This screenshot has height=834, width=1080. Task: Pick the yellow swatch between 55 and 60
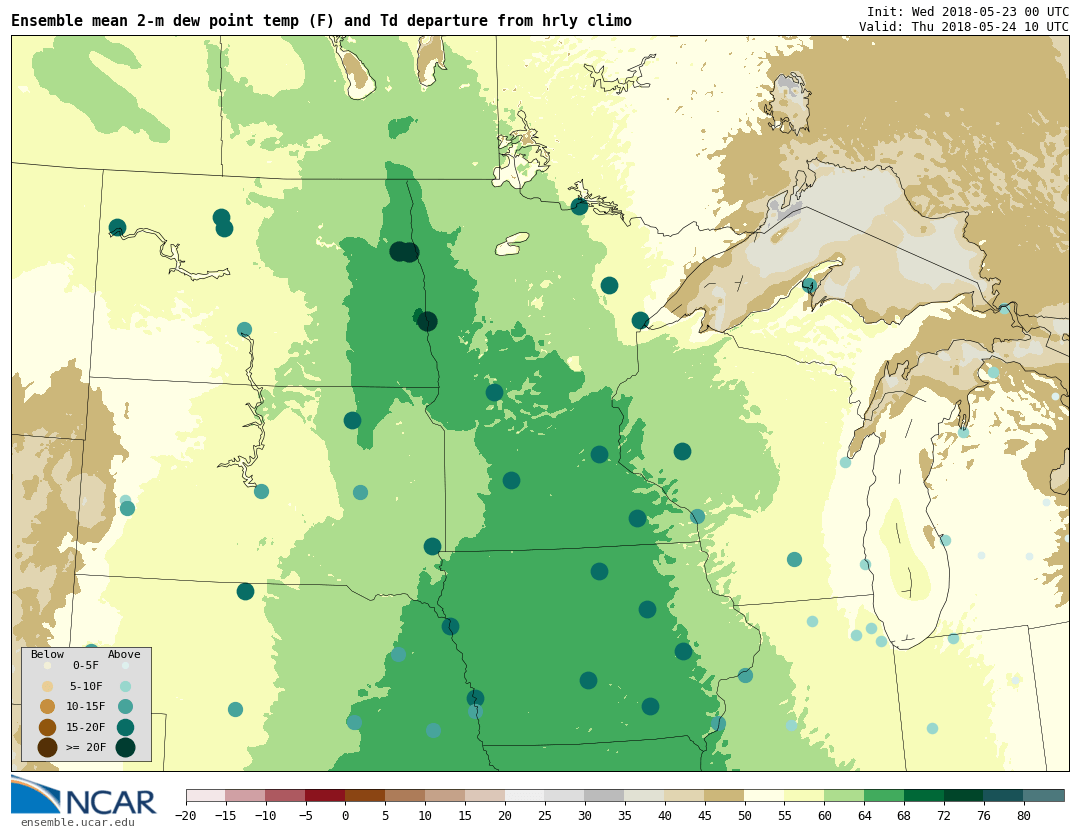804,796
